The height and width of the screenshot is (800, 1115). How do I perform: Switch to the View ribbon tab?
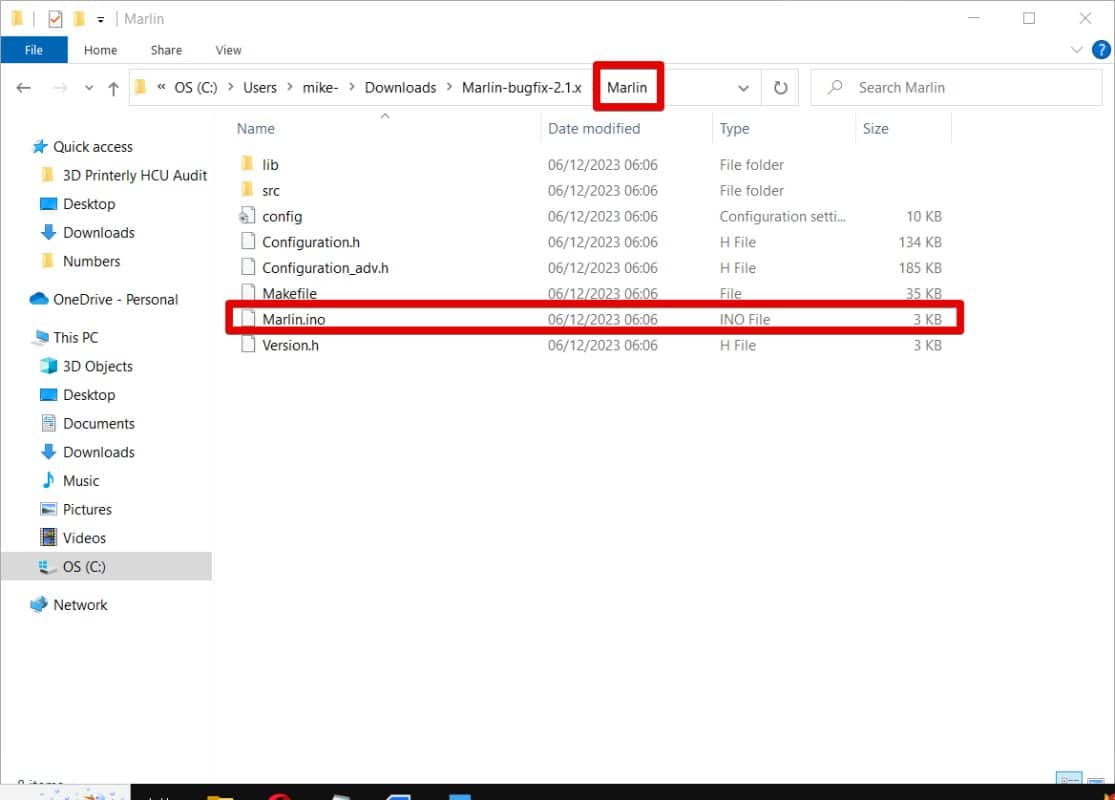[228, 50]
